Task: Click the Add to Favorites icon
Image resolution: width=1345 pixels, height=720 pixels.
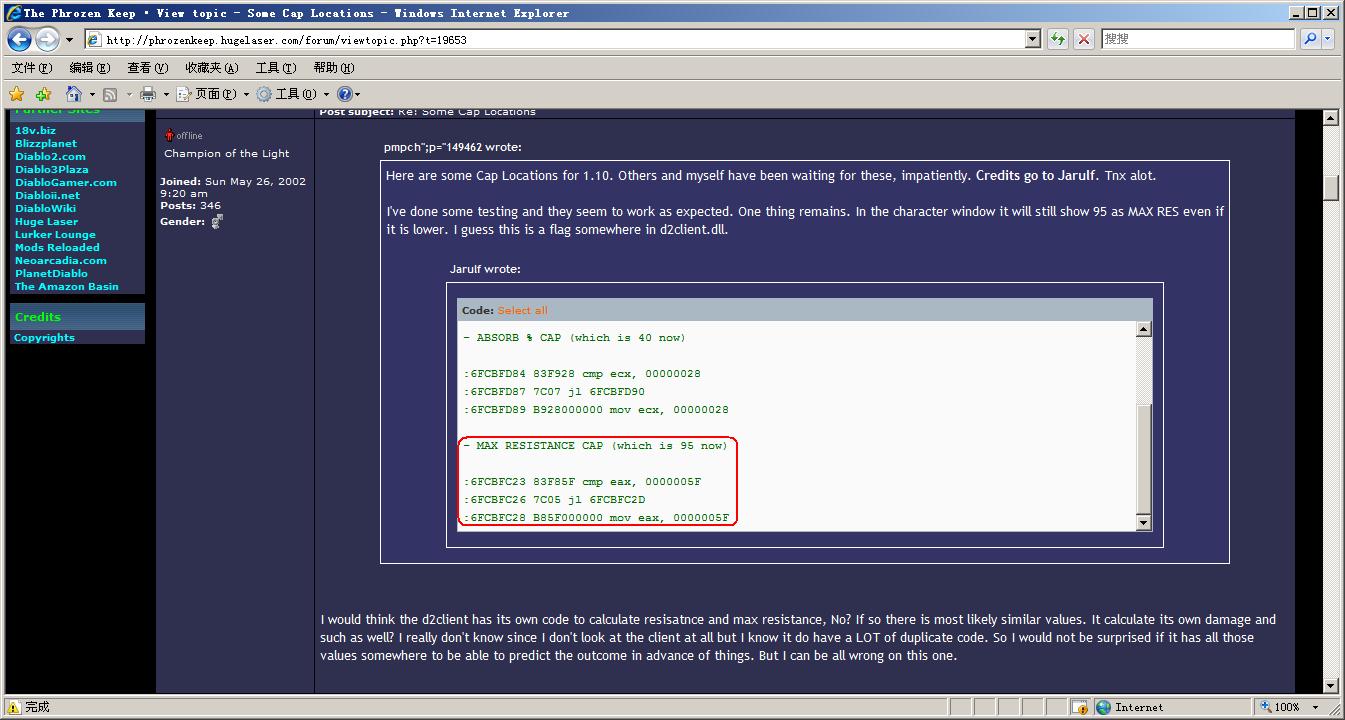Action: tap(43, 94)
